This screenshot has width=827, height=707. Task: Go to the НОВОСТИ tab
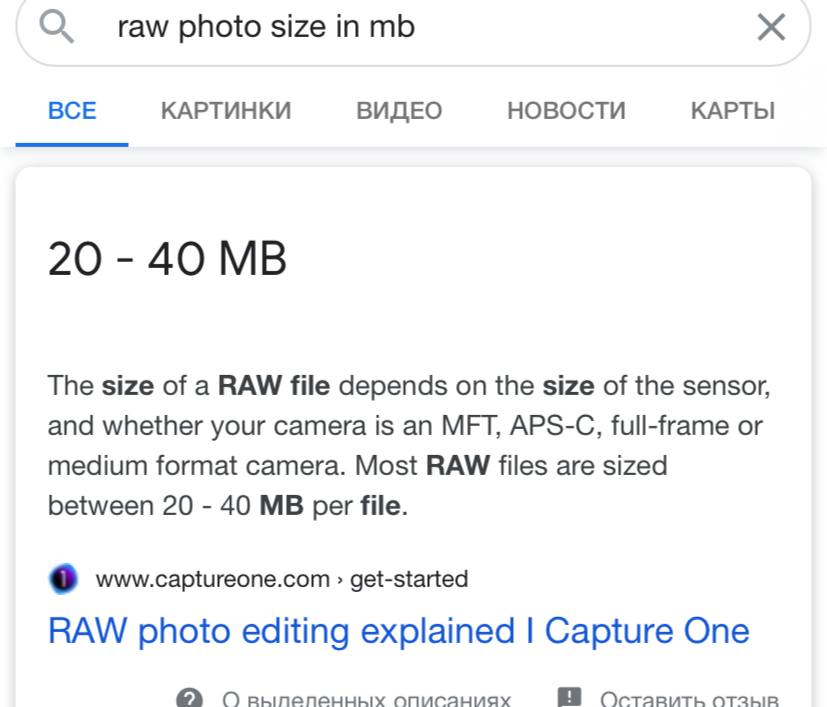click(566, 110)
